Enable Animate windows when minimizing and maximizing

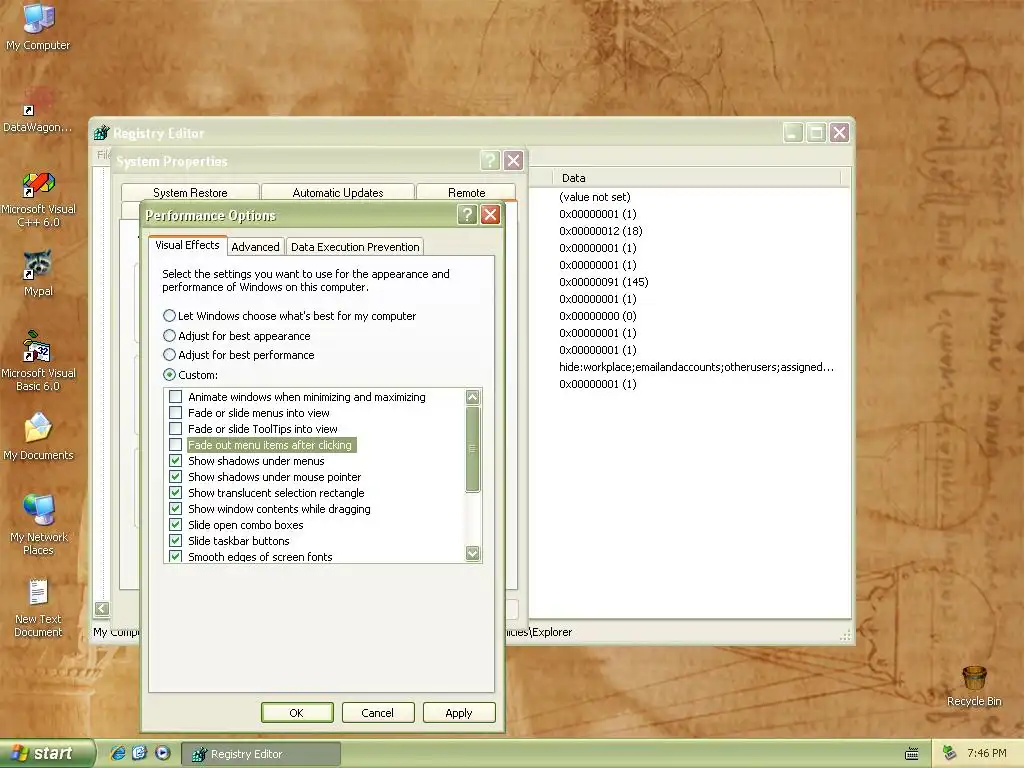tap(175, 396)
